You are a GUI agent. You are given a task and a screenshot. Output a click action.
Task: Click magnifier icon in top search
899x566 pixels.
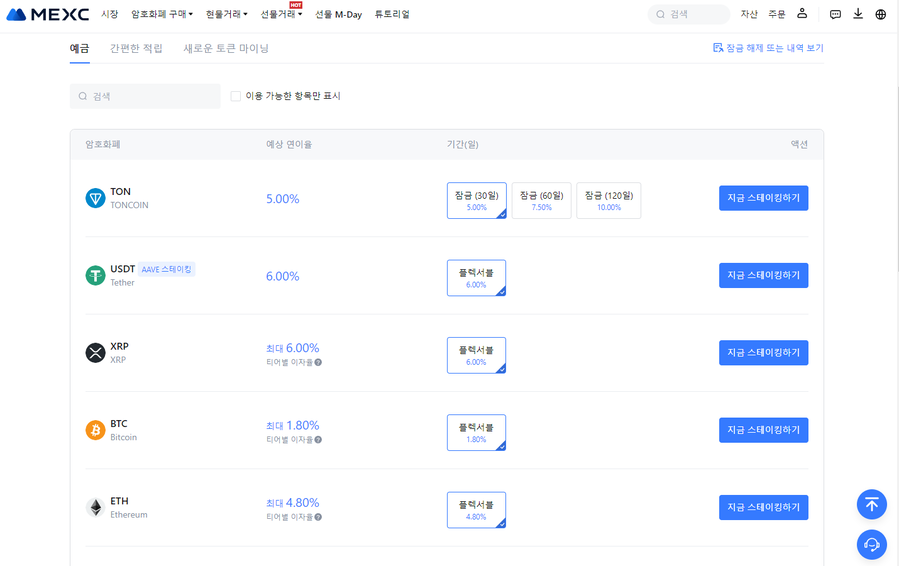tap(660, 14)
